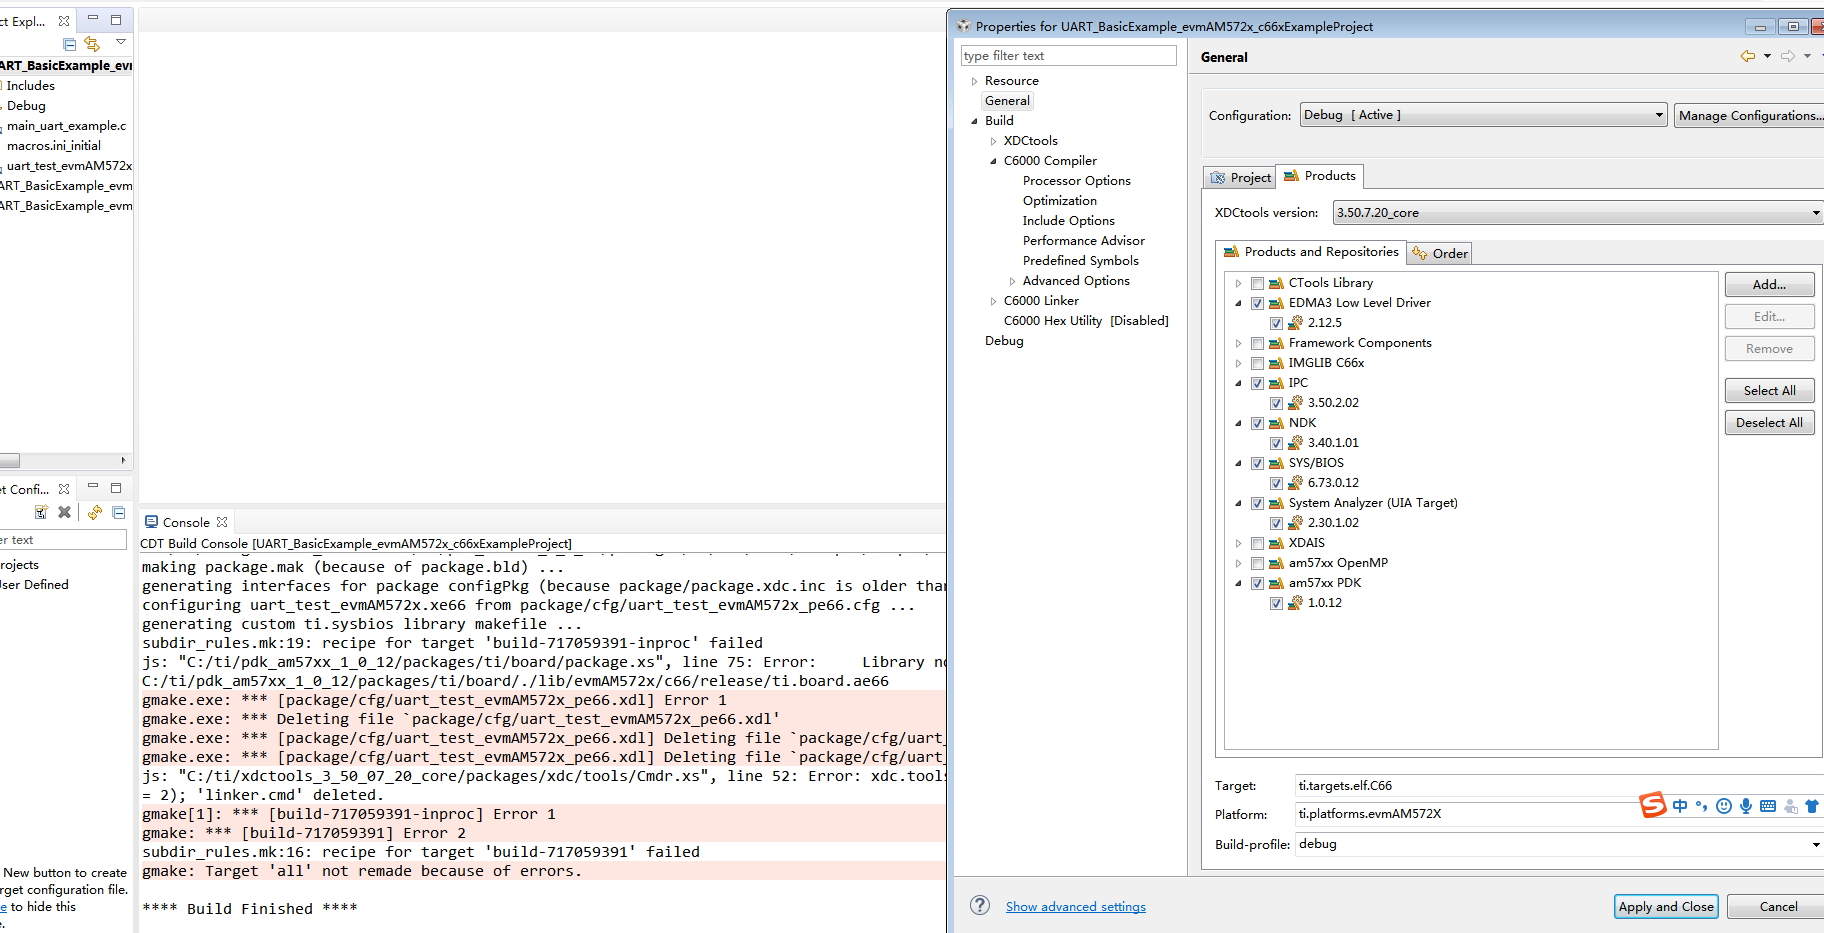Click the forward arrow in Properties header

1788,56
